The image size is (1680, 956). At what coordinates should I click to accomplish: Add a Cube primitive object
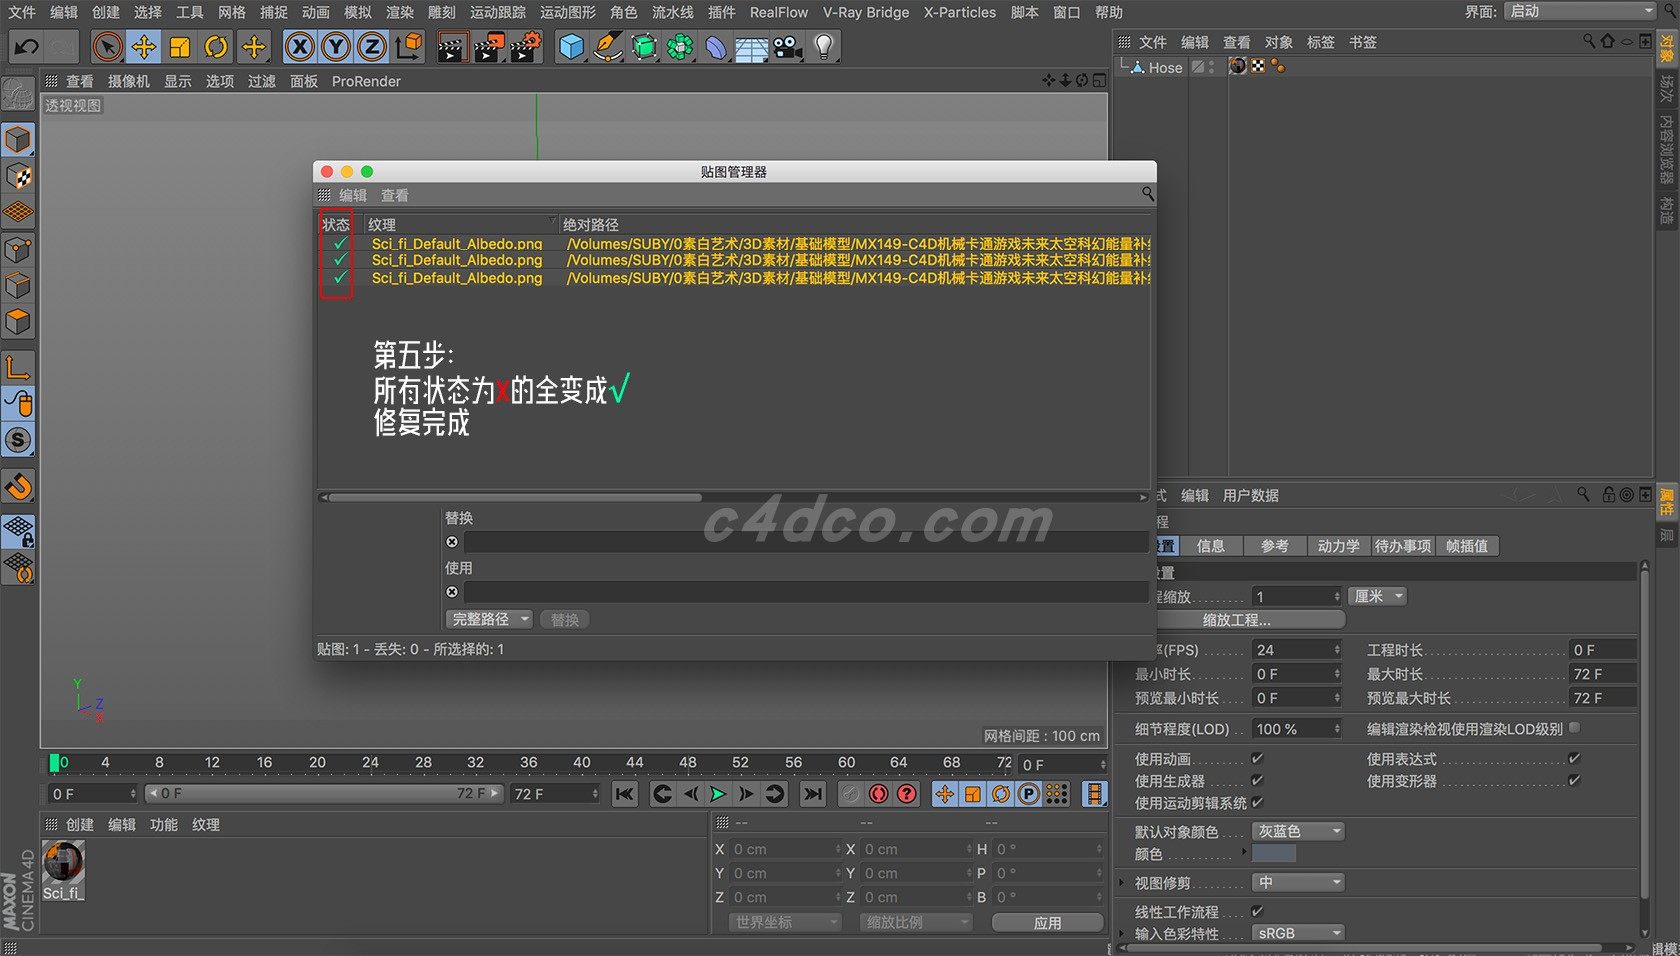[571, 47]
